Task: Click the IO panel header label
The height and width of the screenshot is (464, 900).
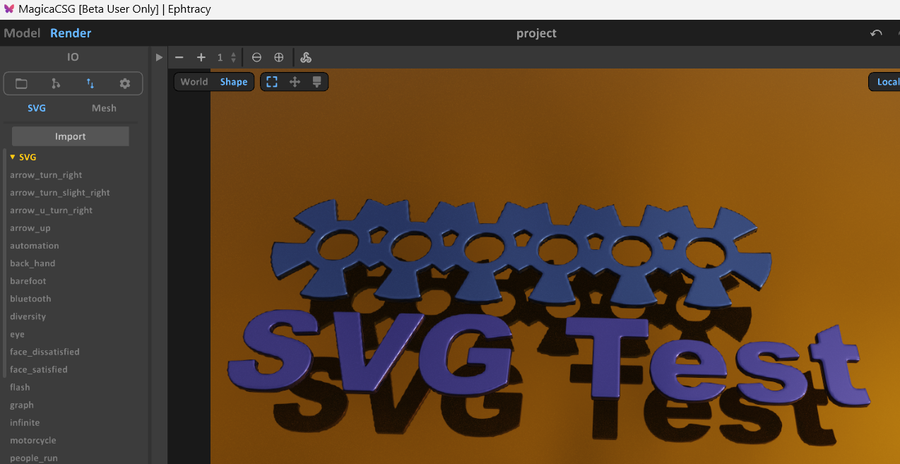Action: (x=73, y=57)
